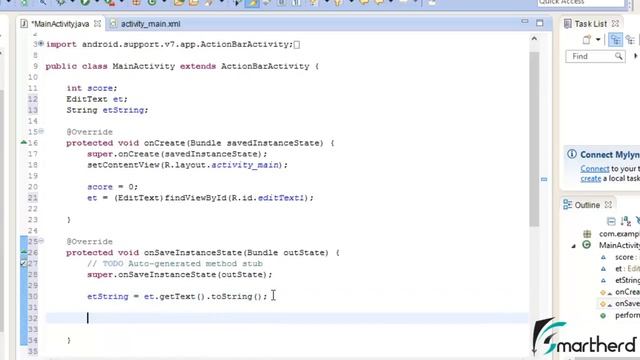Minimize the editor area

524,22
